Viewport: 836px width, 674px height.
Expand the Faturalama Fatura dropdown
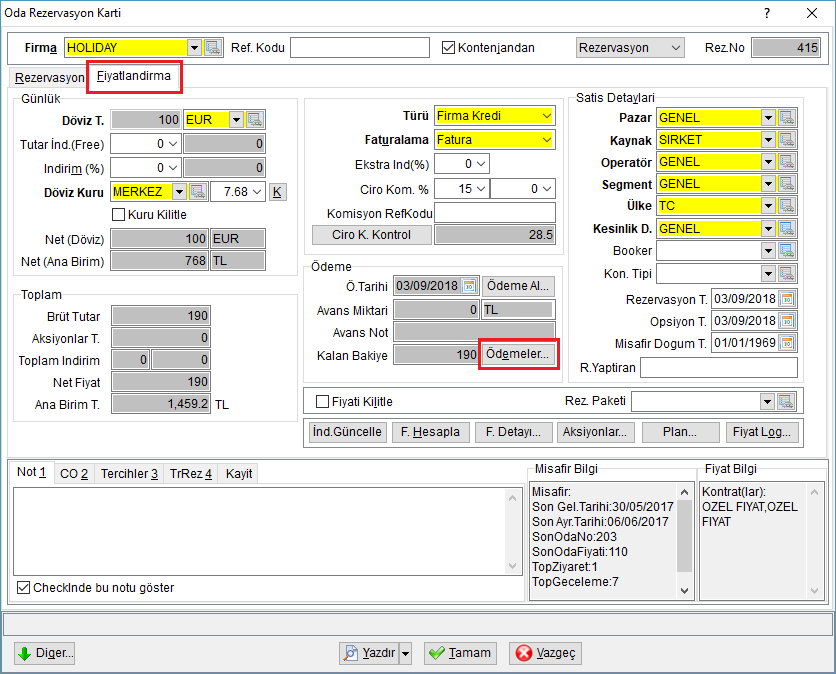coord(547,140)
